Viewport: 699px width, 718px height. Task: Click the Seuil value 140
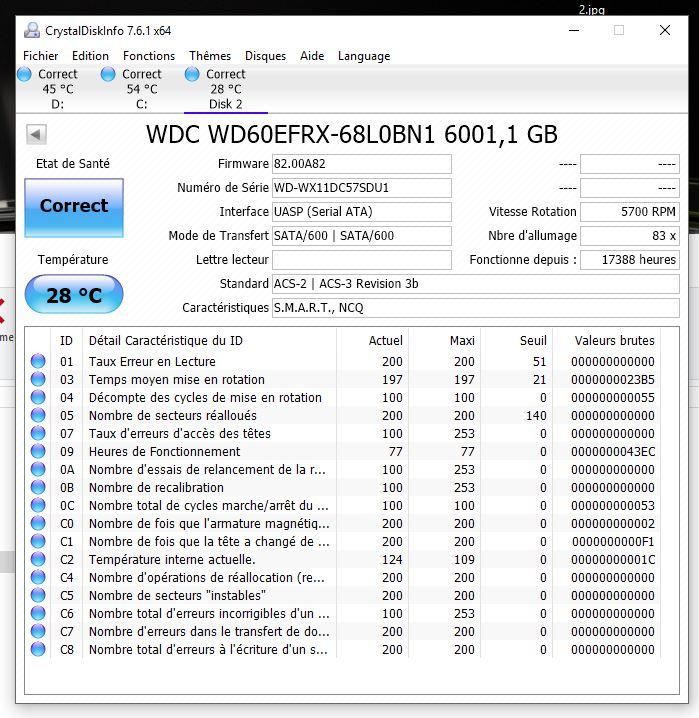(536, 416)
